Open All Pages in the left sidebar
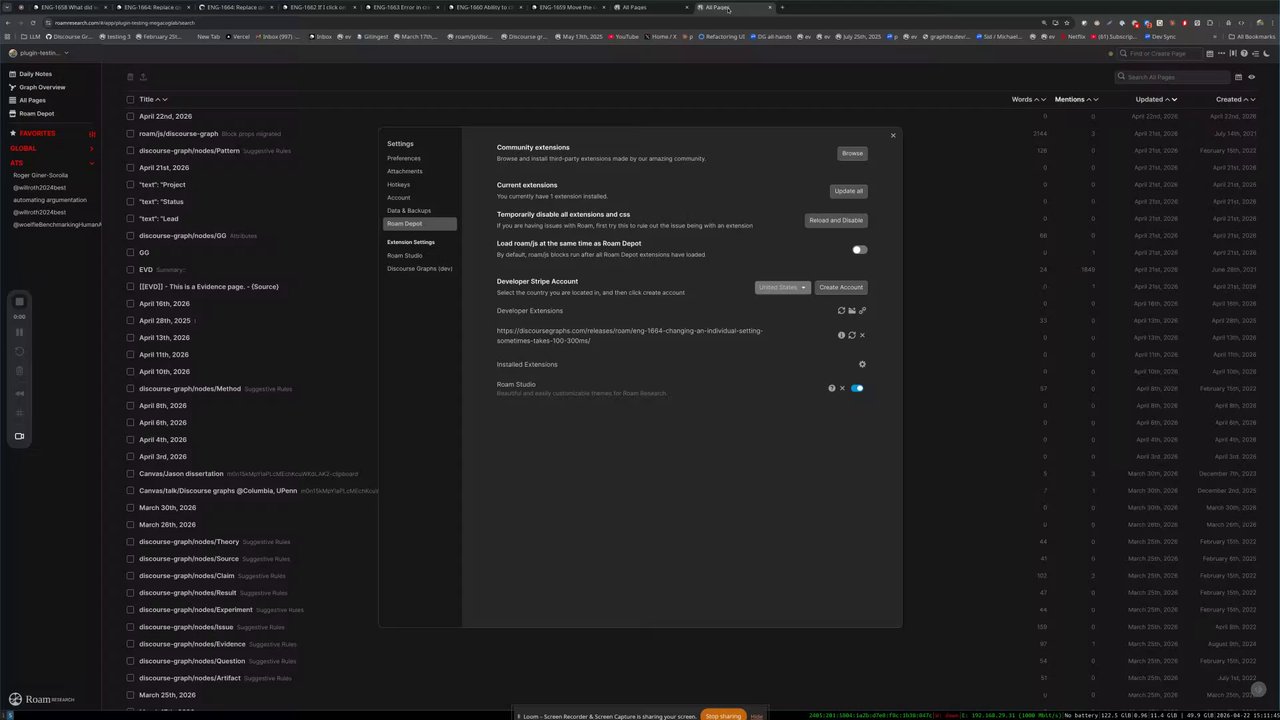Image resolution: width=1280 pixels, height=720 pixels. [x=32, y=100]
